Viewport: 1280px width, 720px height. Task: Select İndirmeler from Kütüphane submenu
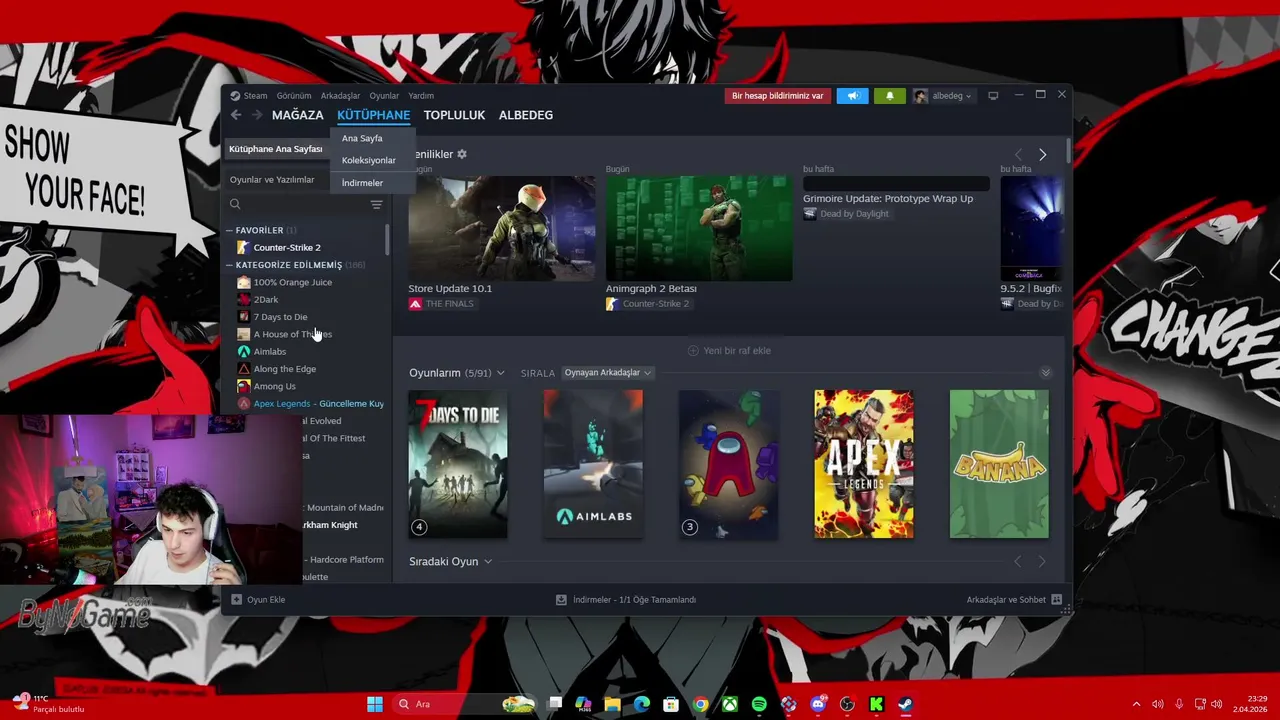(x=362, y=183)
